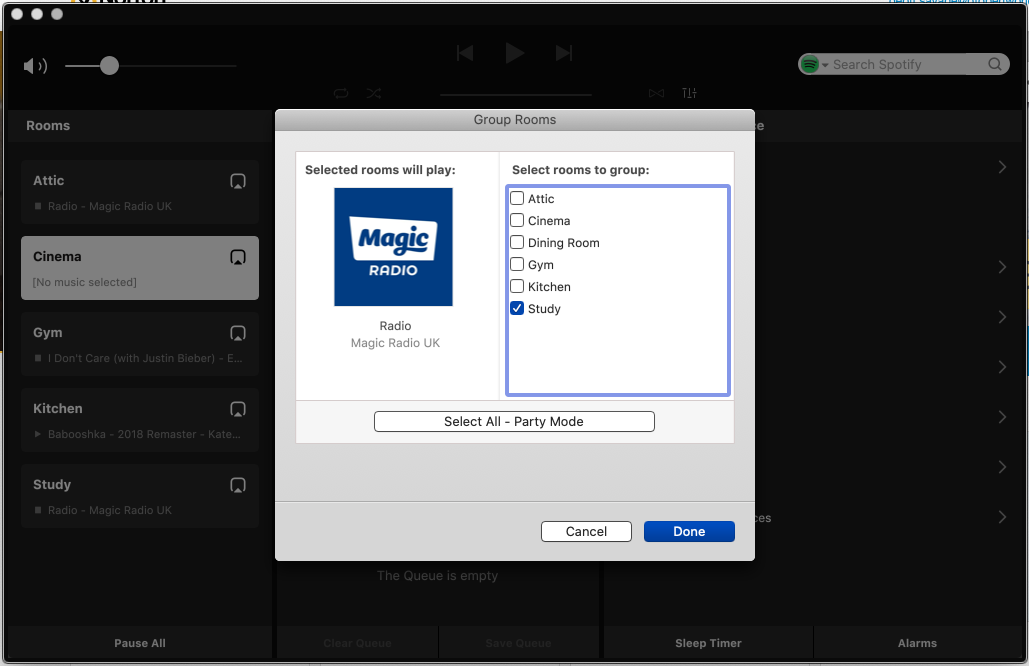Open group icon for Gym room
The width and height of the screenshot is (1029, 666).
tap(238, 333)
